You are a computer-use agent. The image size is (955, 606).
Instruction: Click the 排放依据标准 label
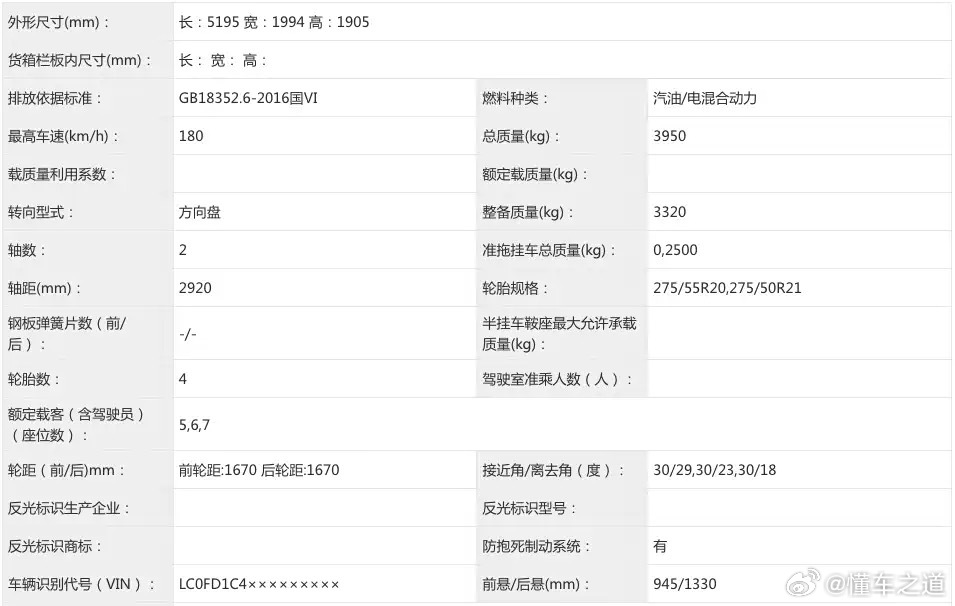tap(55, 98)
